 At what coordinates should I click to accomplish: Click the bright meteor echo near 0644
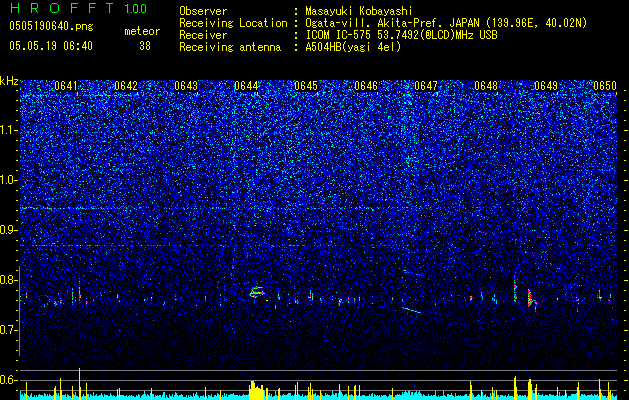pyautogui.click(x=257, y=292)
